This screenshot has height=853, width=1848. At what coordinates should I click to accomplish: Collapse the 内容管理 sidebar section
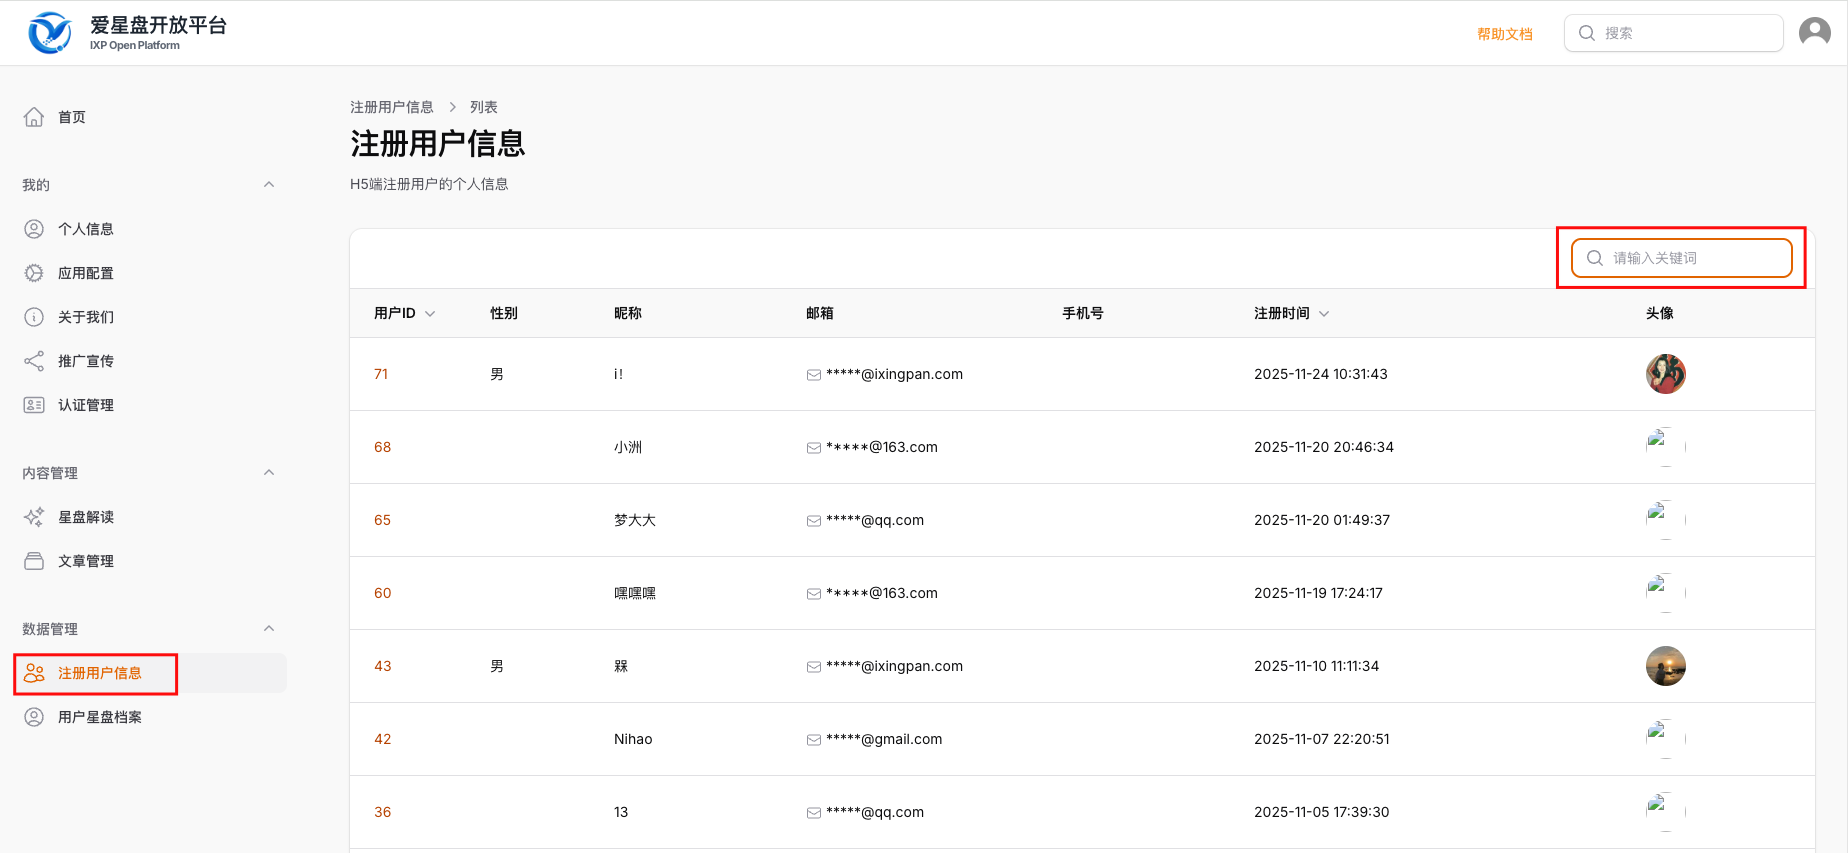point(268,473)
